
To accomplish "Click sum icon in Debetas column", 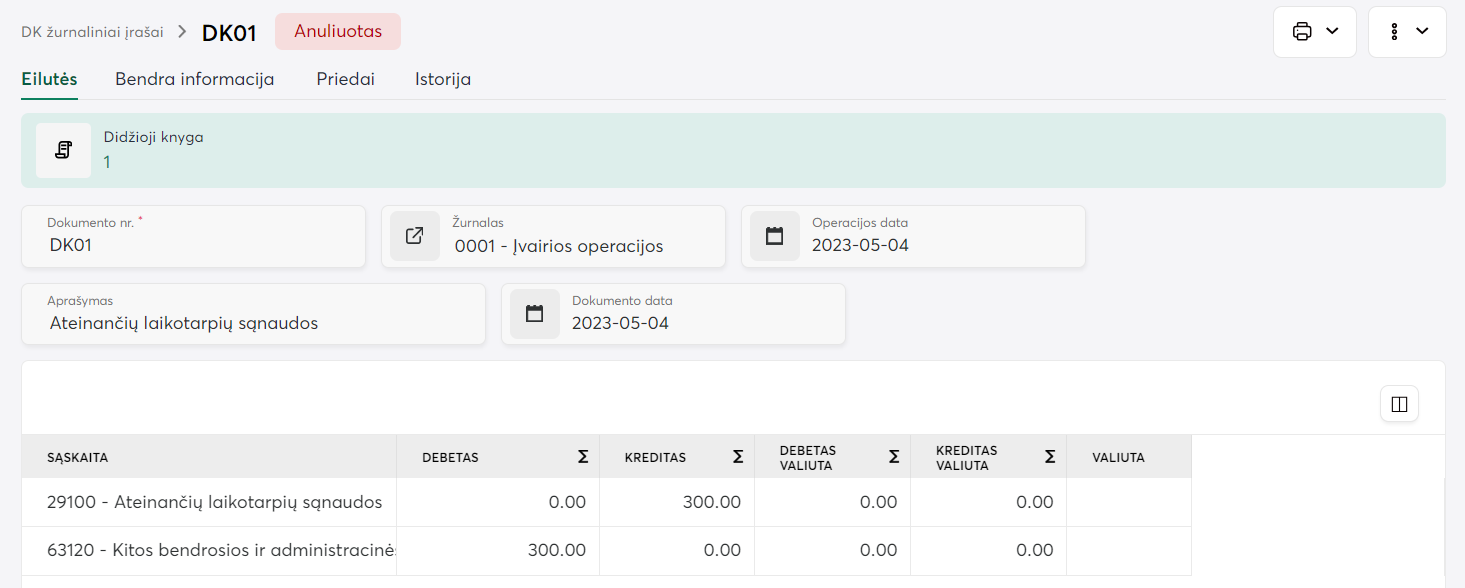I will pos(583,457).
